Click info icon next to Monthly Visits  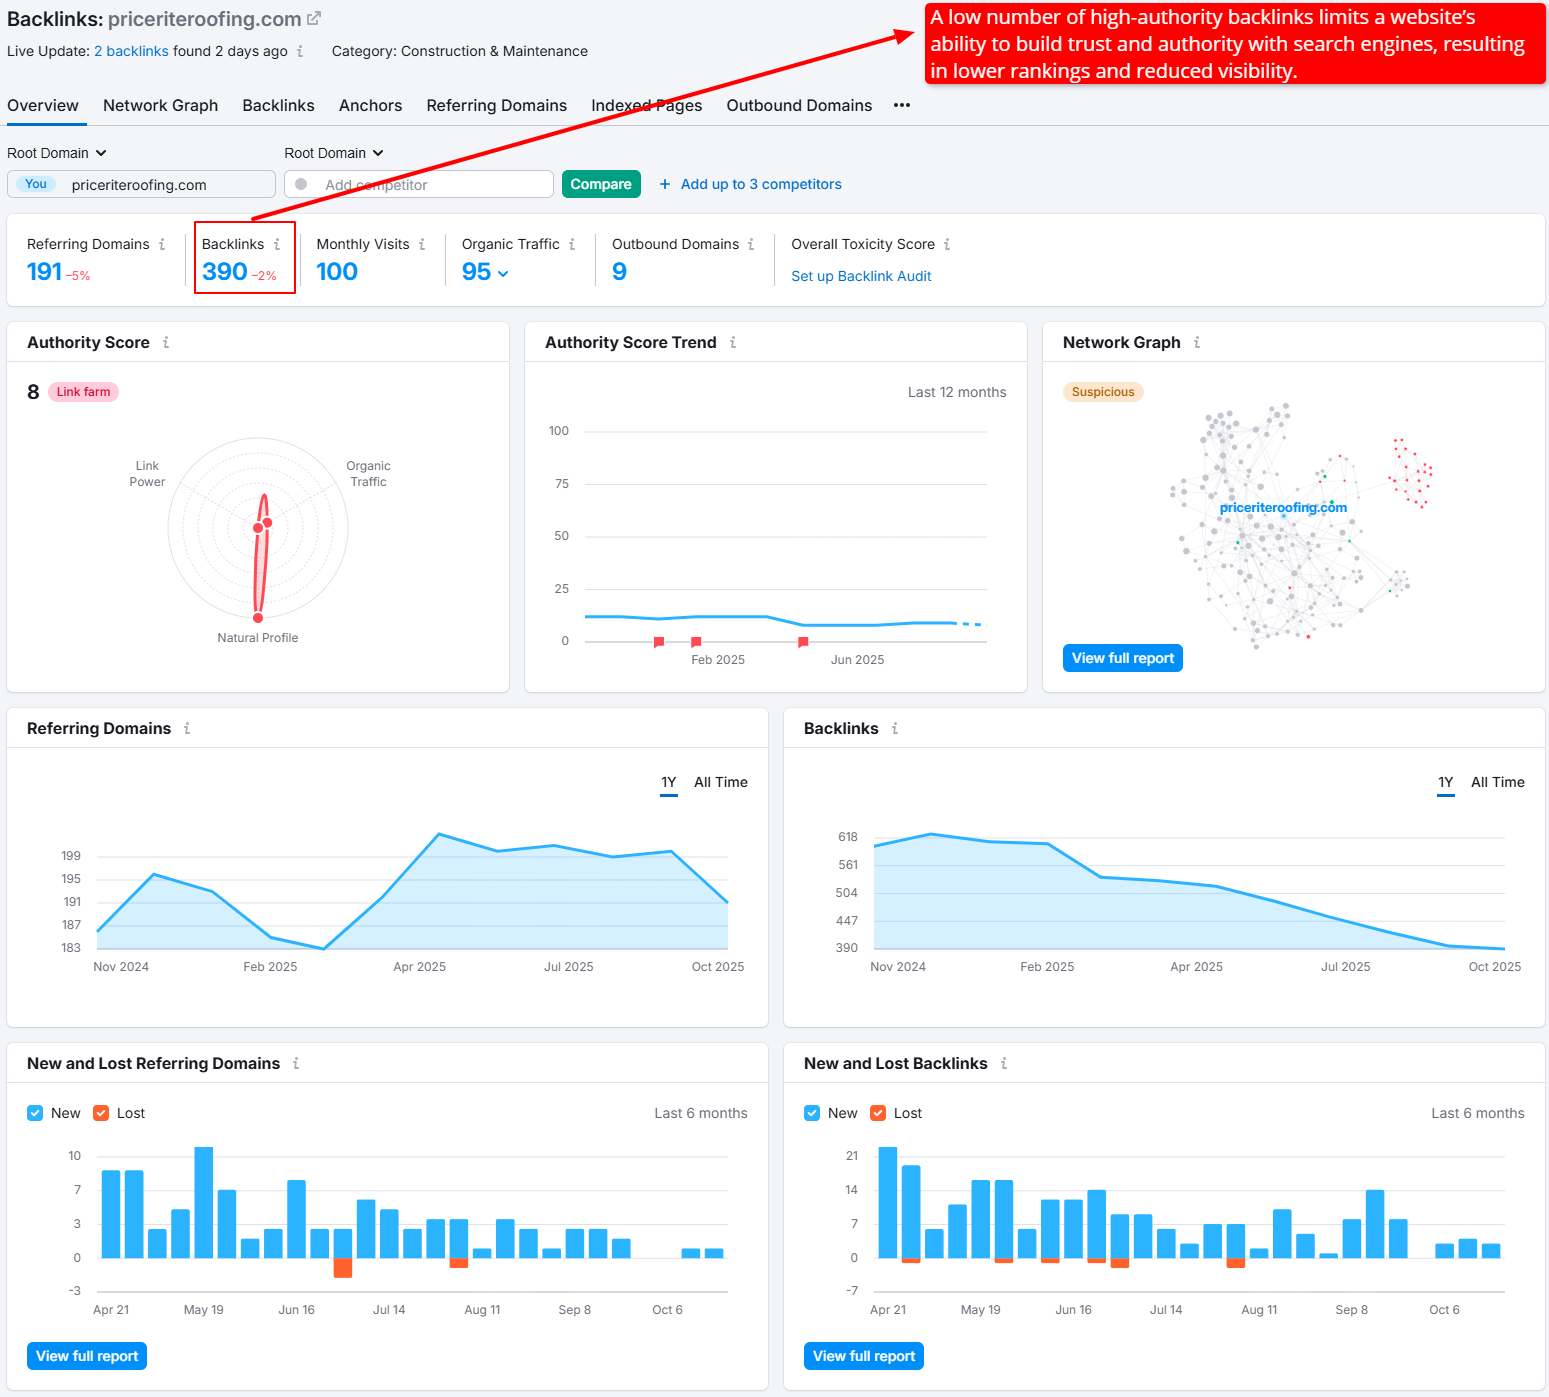tap(422, 244)
